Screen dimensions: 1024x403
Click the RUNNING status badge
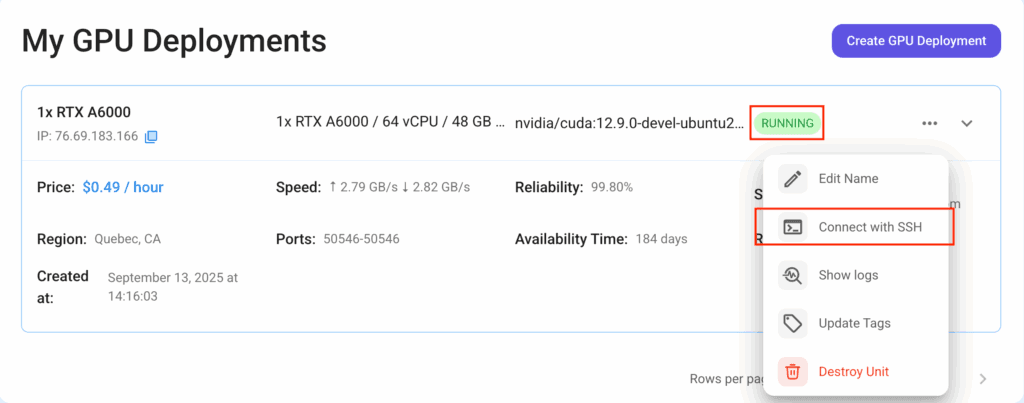788,123
